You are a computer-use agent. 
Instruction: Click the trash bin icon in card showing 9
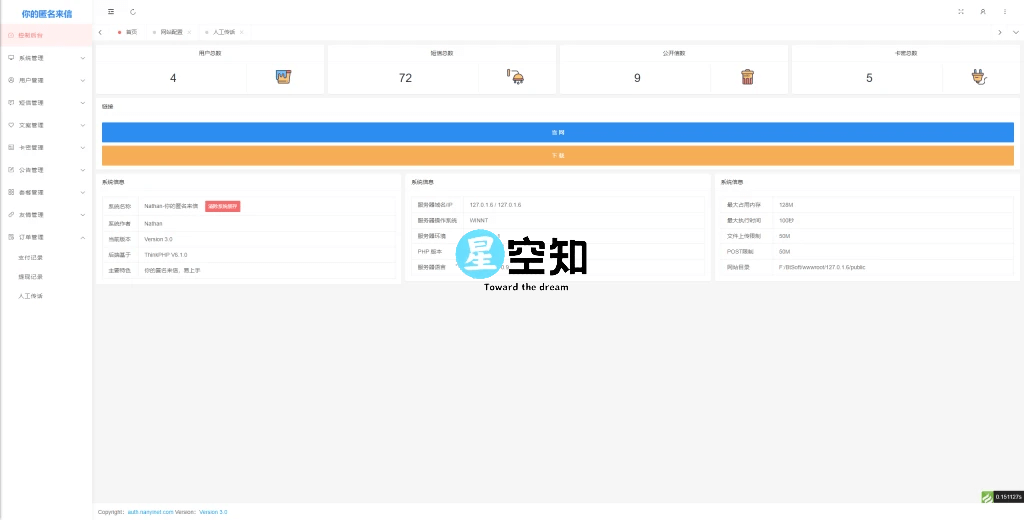(x=748, y=77)
